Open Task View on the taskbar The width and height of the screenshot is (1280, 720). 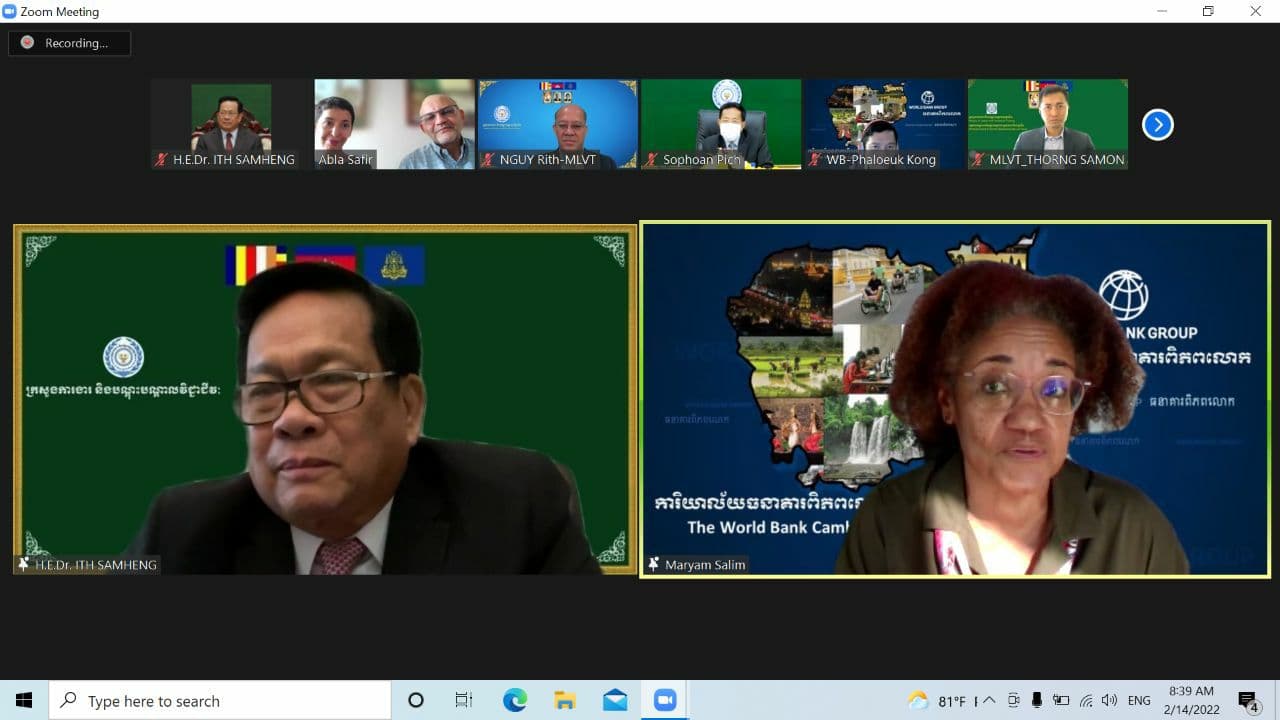[x=464, y=700]
